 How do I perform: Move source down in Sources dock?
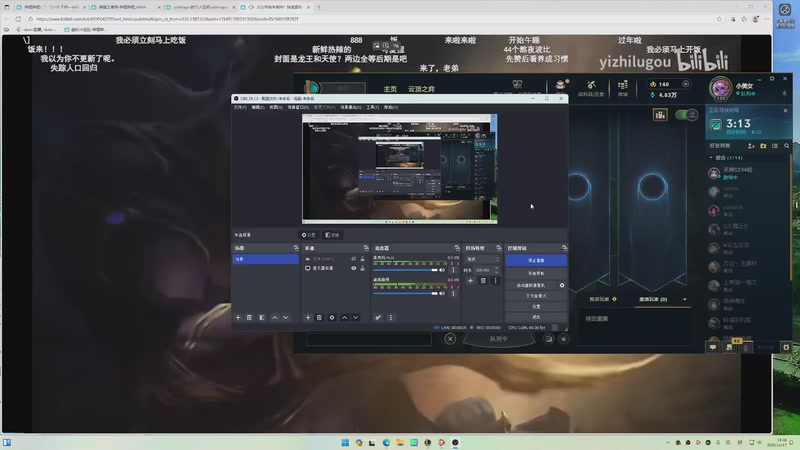coord(356,317)
